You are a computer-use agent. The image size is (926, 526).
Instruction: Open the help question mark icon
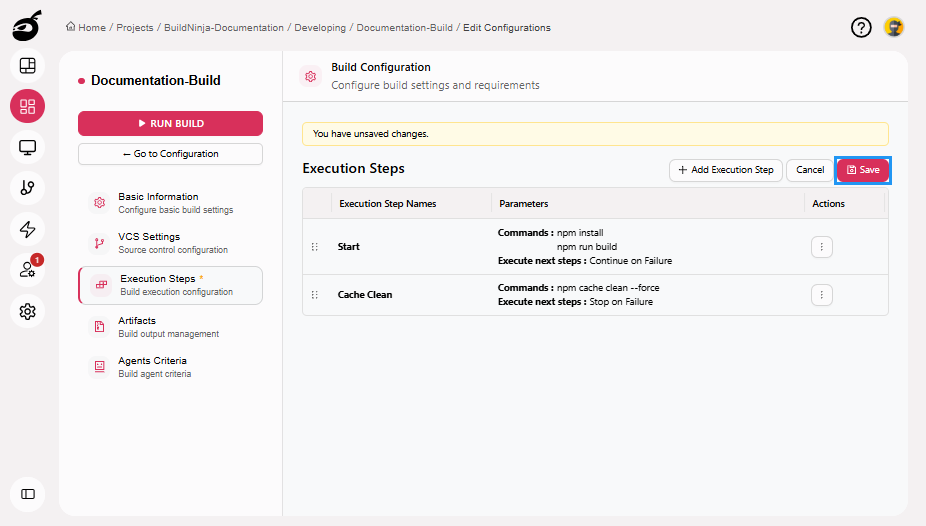point(861,27)
